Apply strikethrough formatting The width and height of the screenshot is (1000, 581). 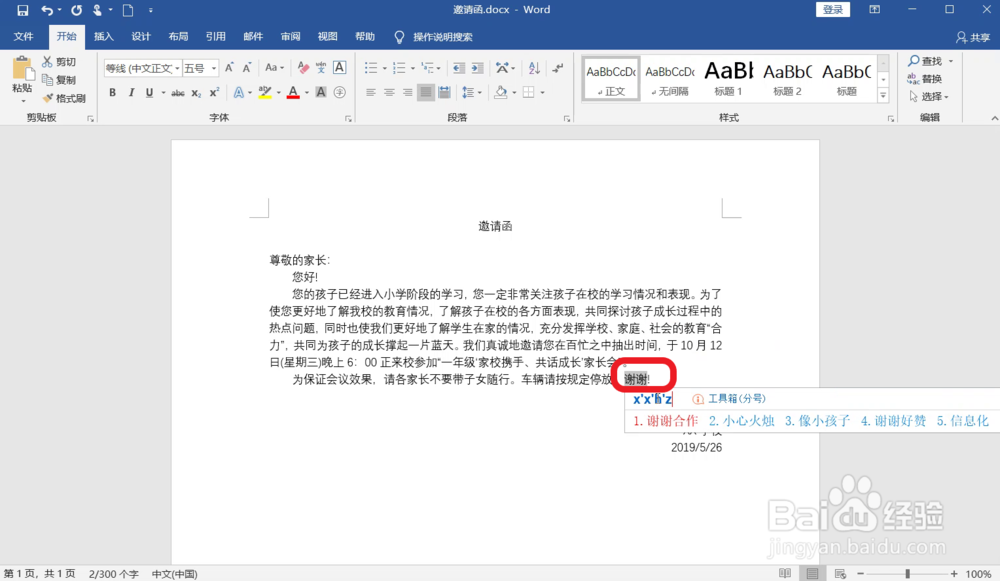[x=178, y=93]
